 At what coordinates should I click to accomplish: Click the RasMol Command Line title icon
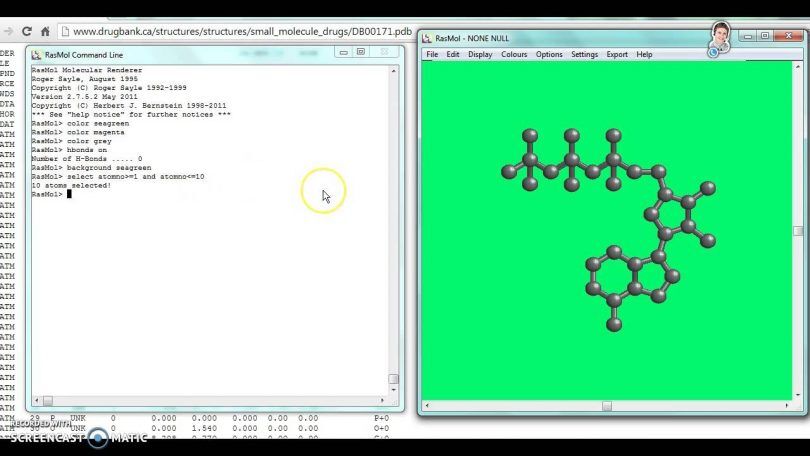36,55
